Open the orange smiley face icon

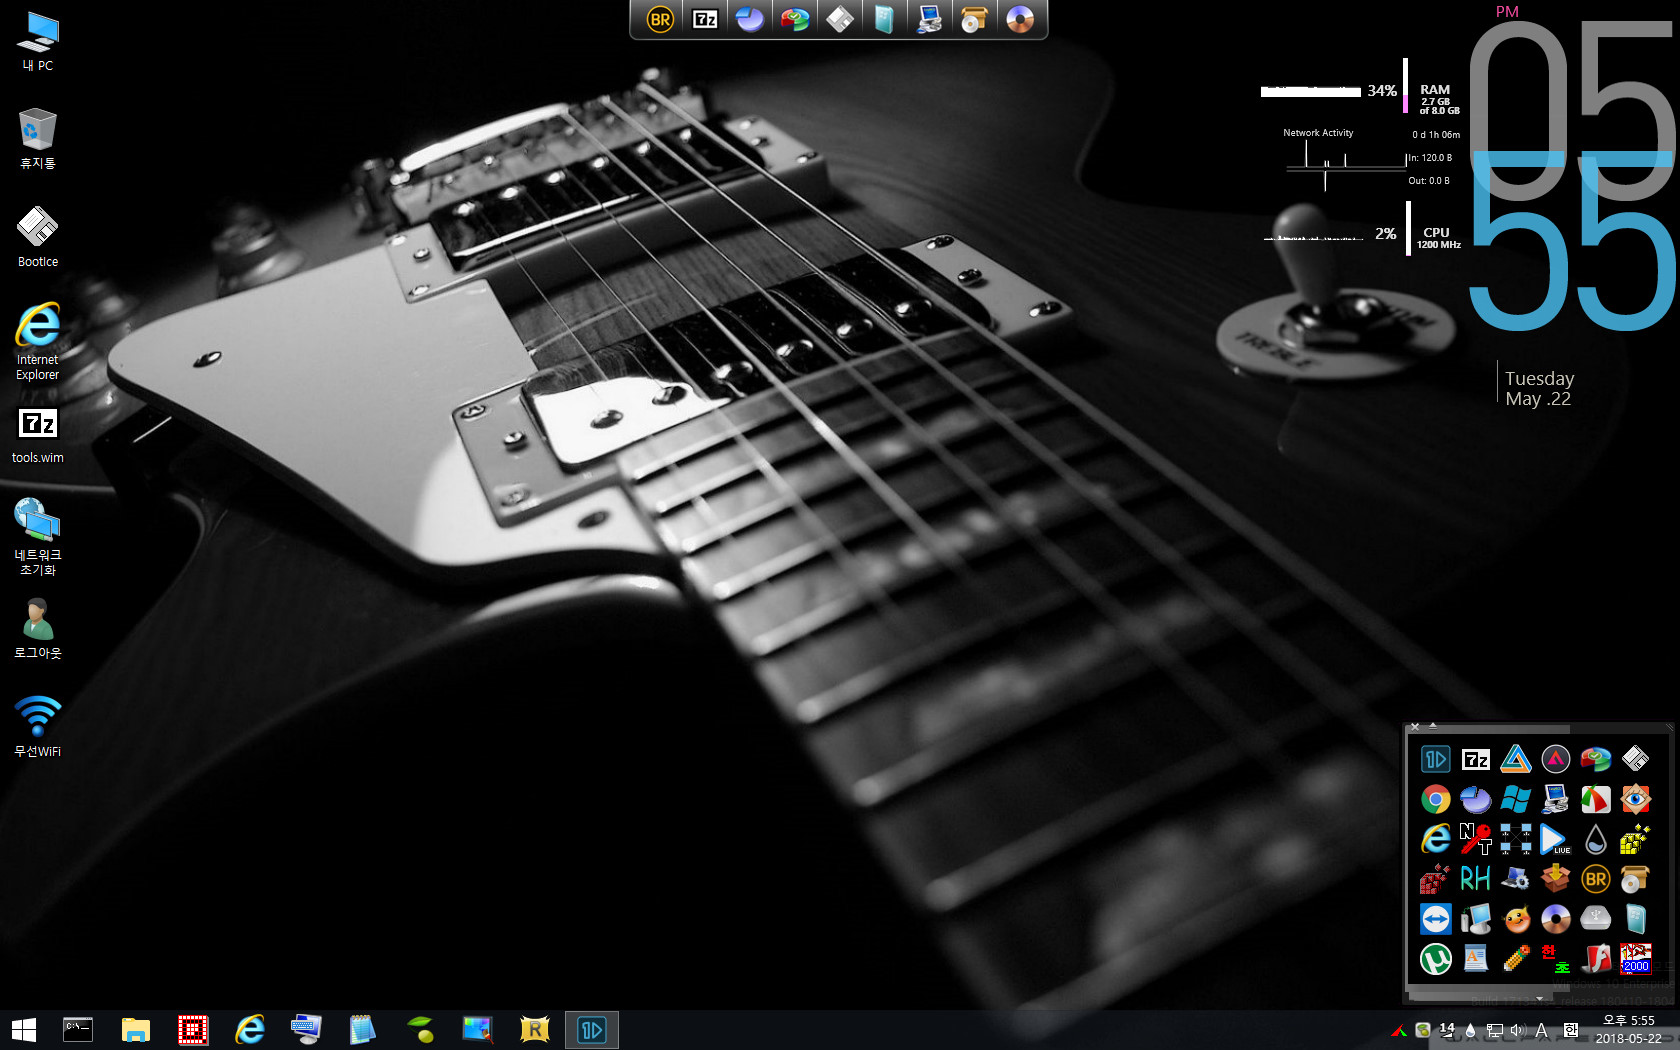[x=1516, y=919]
